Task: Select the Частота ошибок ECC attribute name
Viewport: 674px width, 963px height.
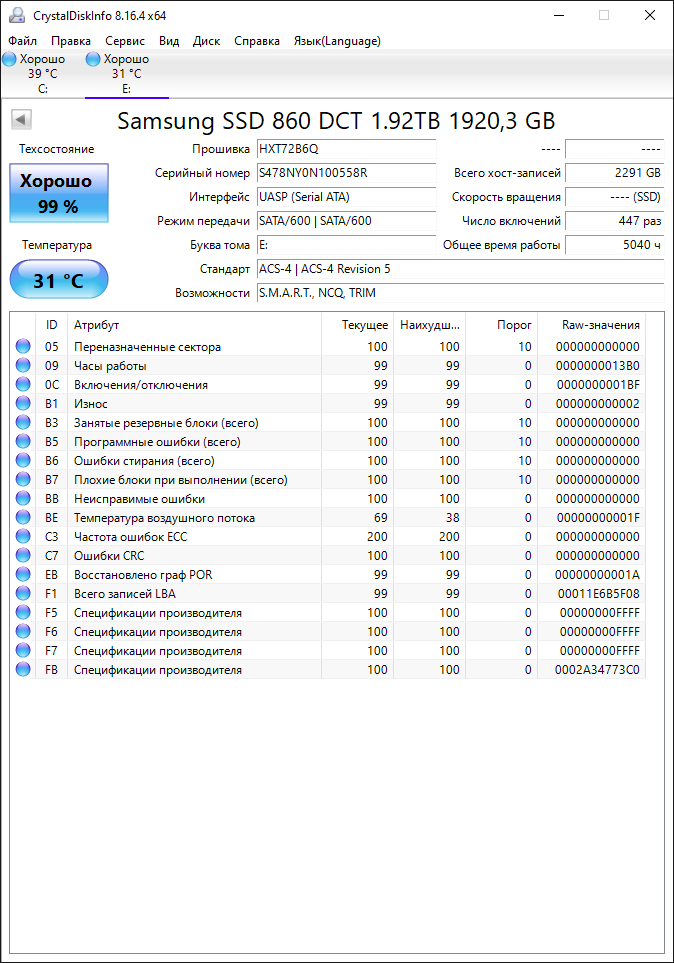Action: coord(130,537)
